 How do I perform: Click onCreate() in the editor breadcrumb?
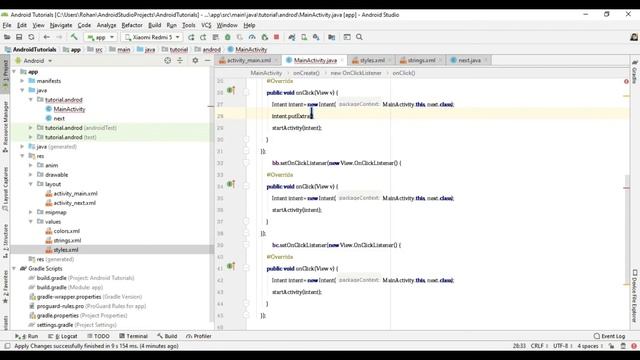pos(306,73)
